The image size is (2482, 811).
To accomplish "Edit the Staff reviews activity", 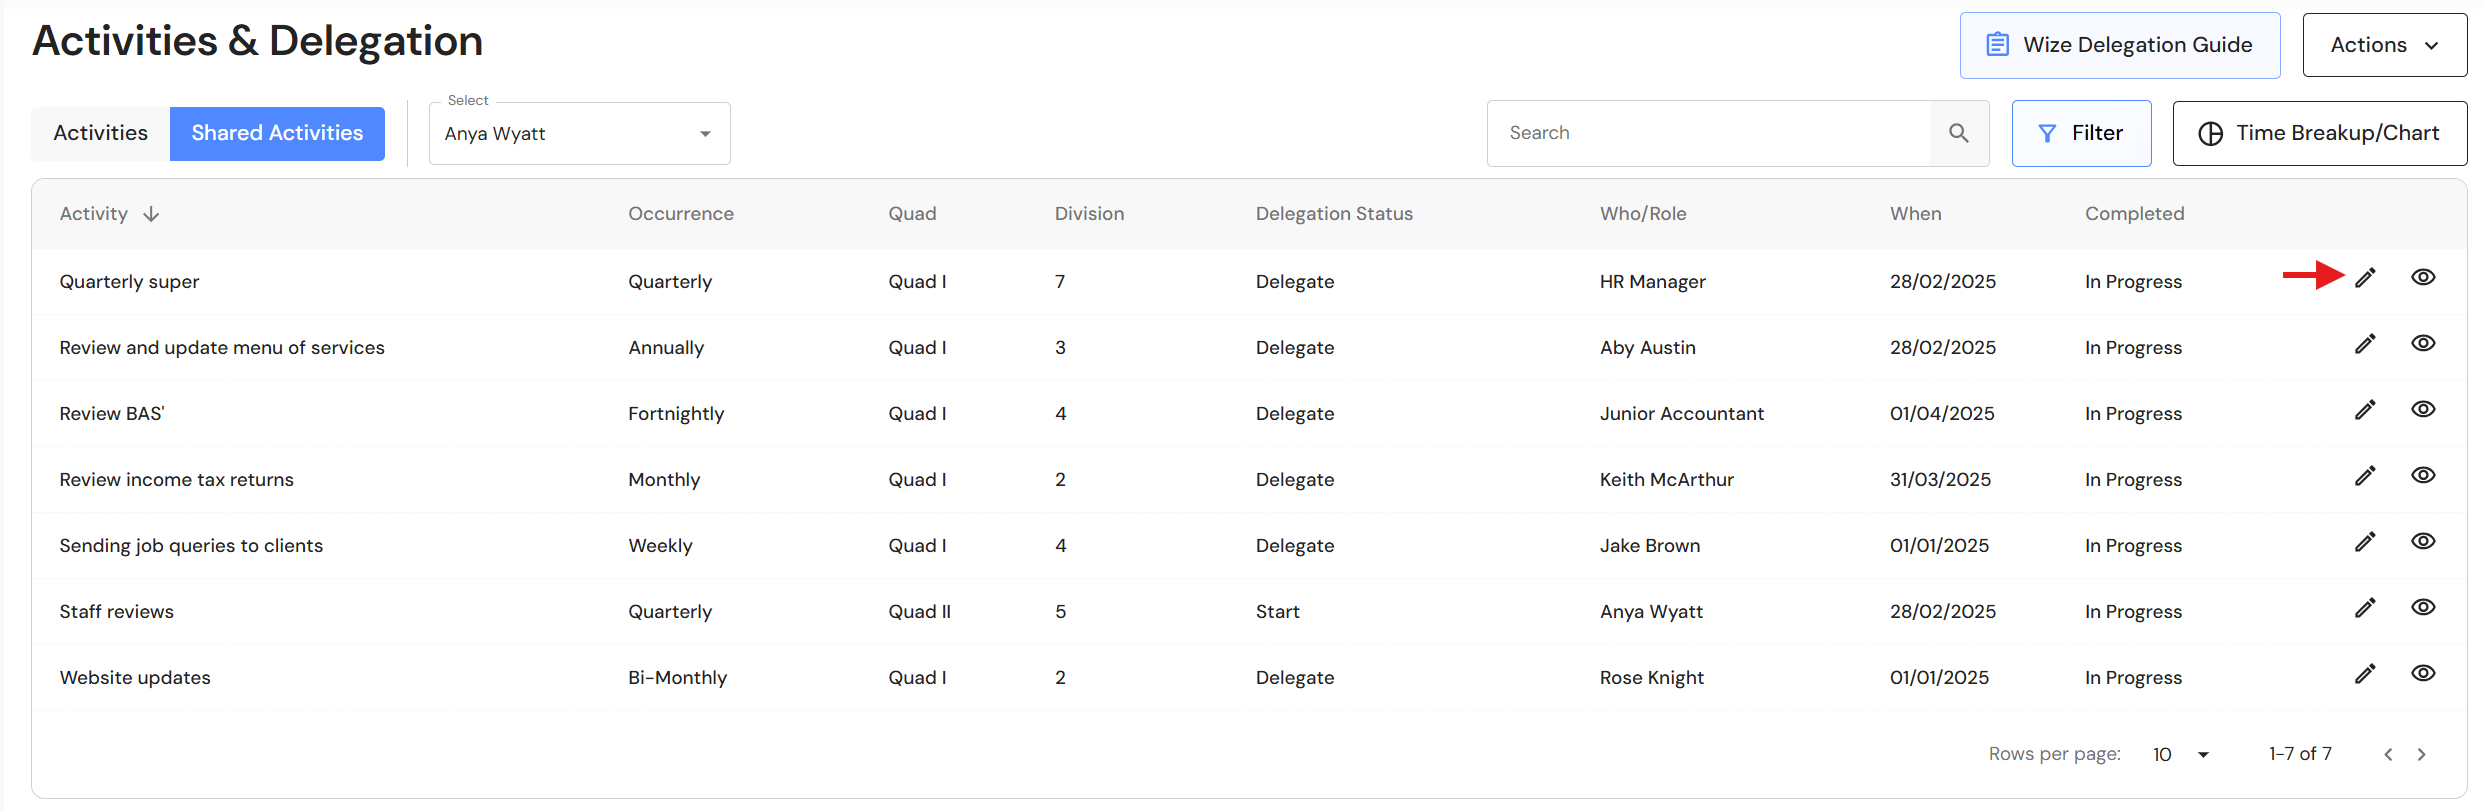I will 2364,608.
